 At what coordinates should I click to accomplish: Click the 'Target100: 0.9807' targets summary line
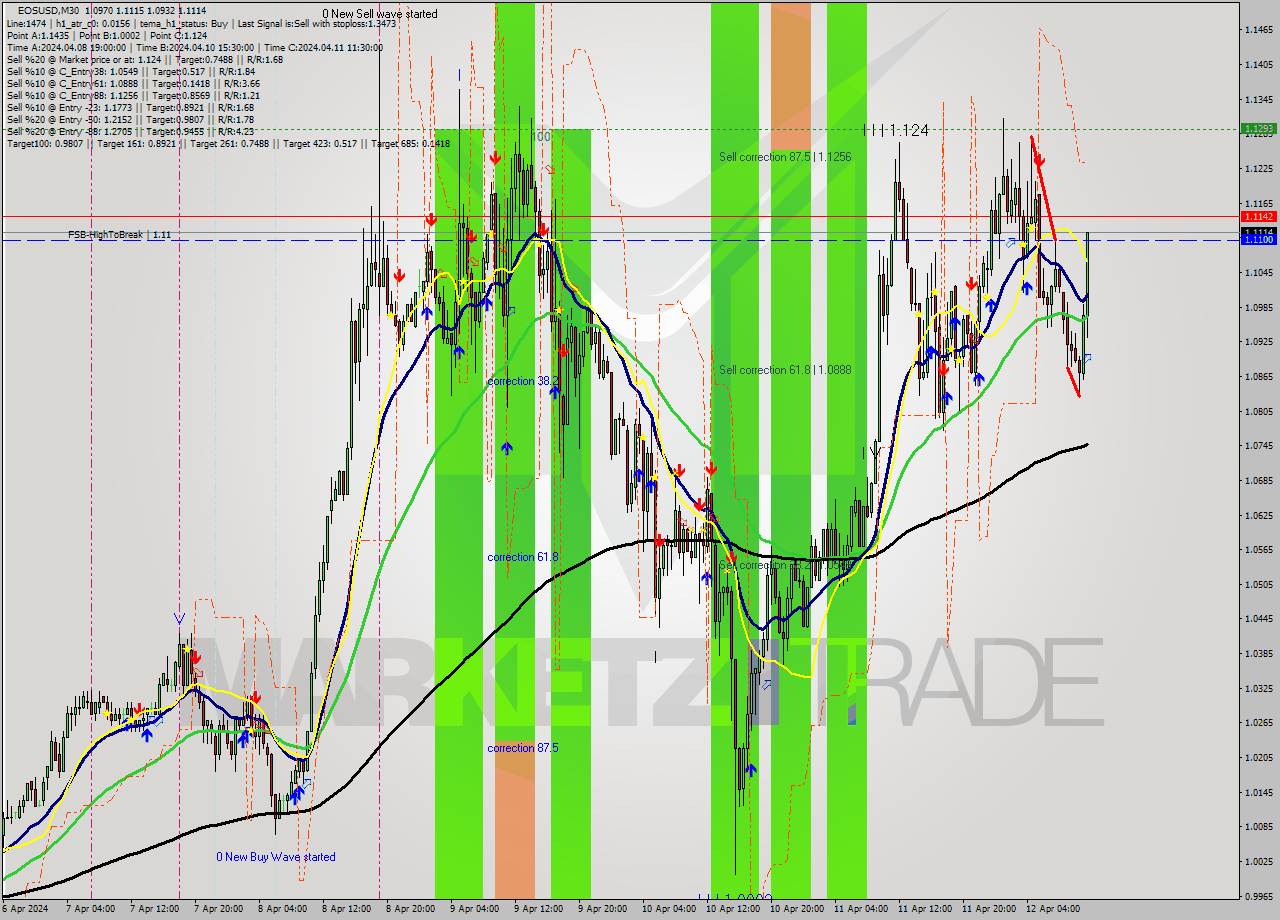228,143
